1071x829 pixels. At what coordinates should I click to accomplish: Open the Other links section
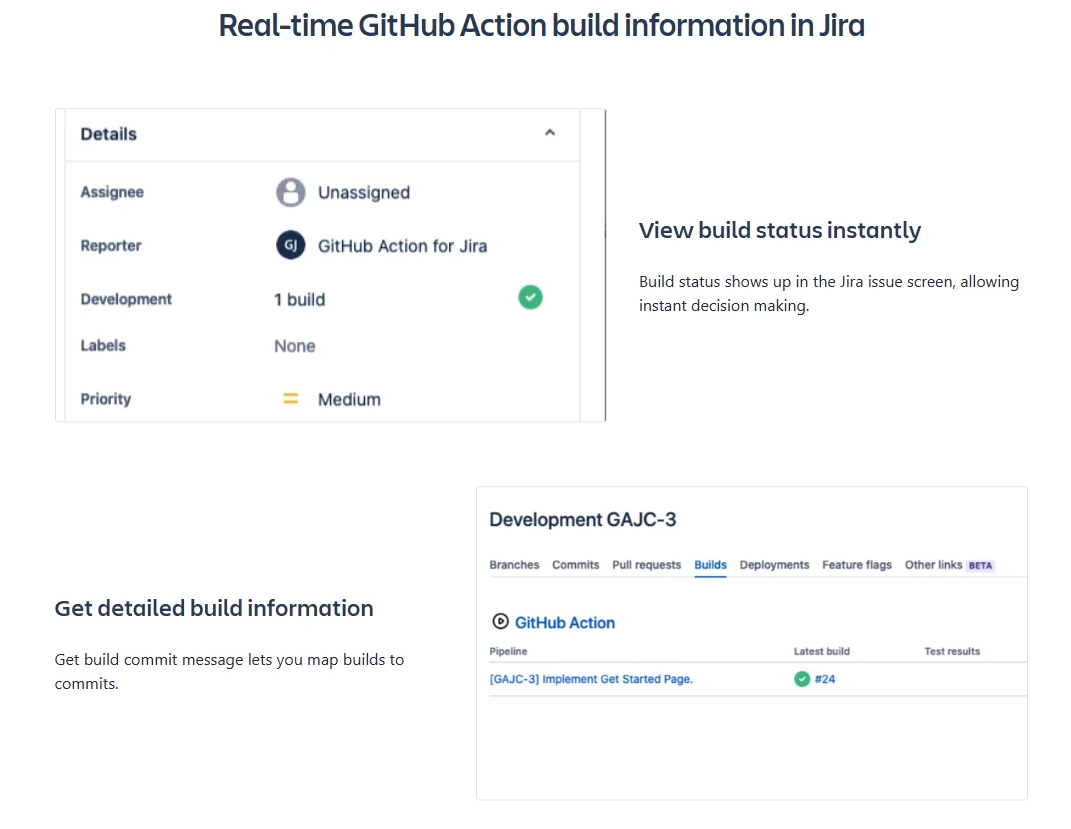coord(936,564)
